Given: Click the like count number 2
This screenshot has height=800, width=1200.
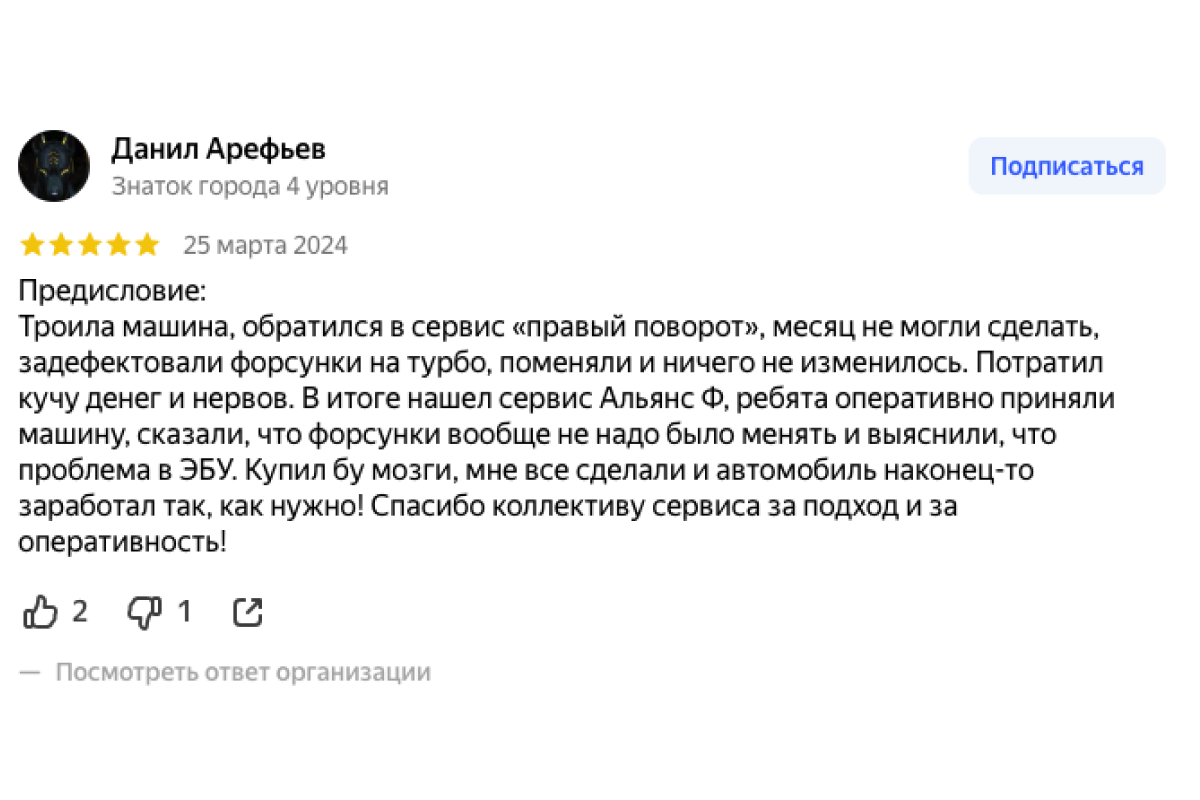Looking at the screenshot, I should click(x=80, y=612).
